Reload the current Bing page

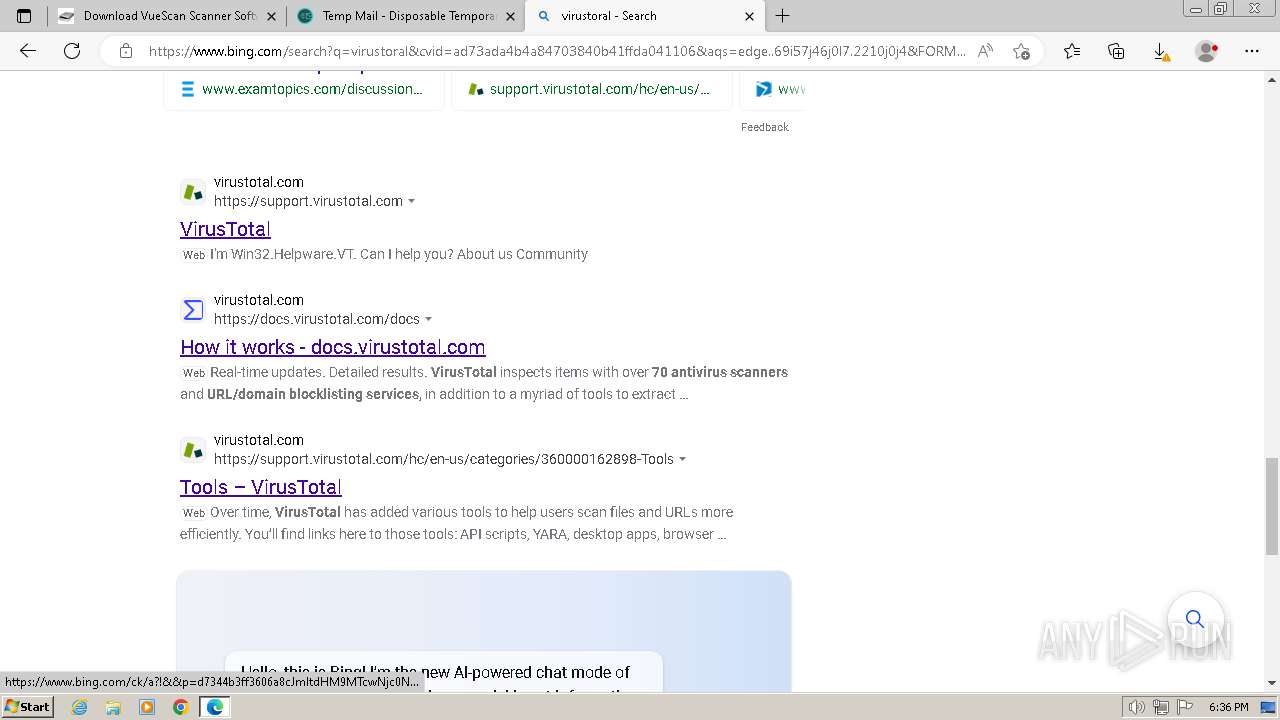[x=72, y=51]
